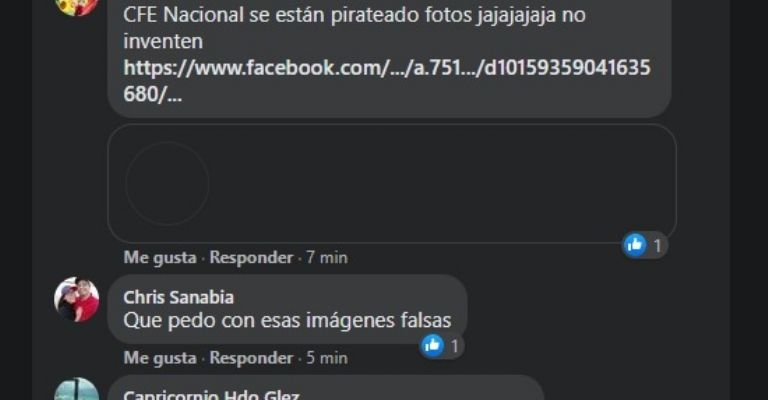
Task: Click the circular placeholder in the link preview
Action: tap(168, 184)
